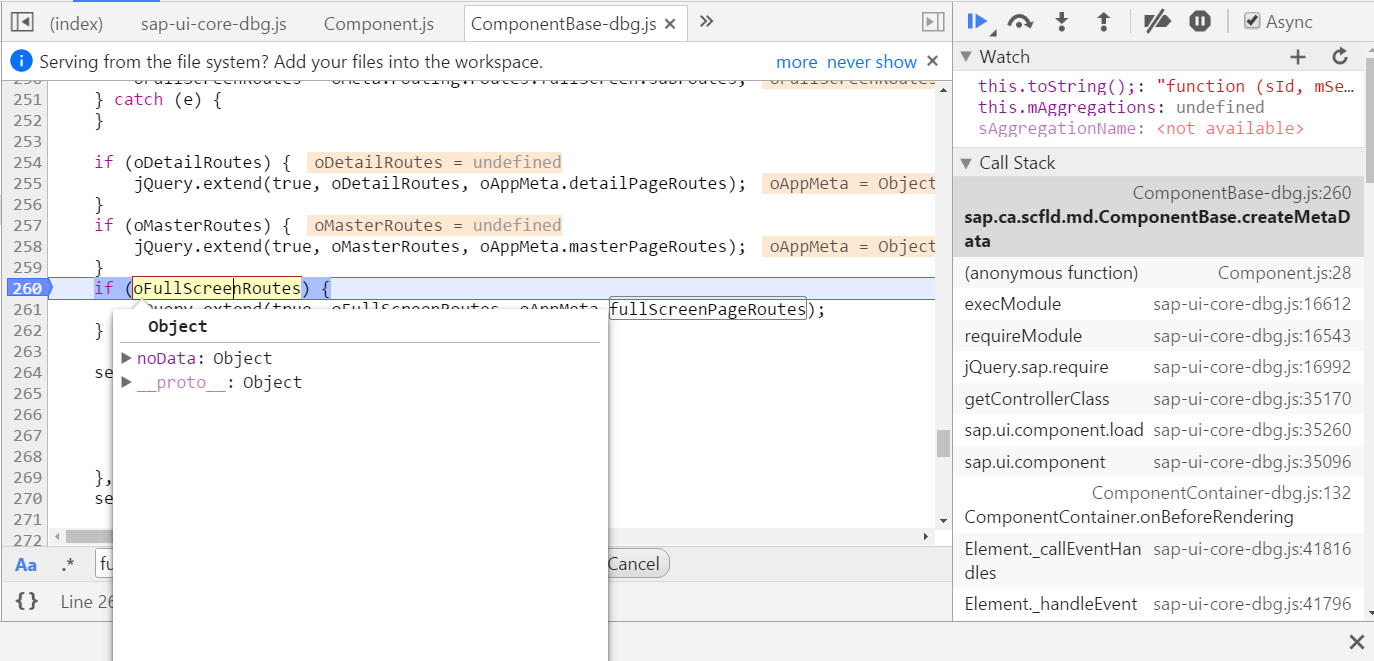This screenshot has height=661, width=1374.
Task: Collapse the Watch section
Action: 964,56
